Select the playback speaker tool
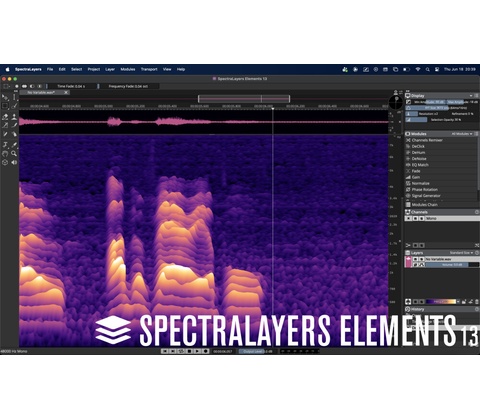The height and width of the screenshot is (420, 480). [14, 162]
